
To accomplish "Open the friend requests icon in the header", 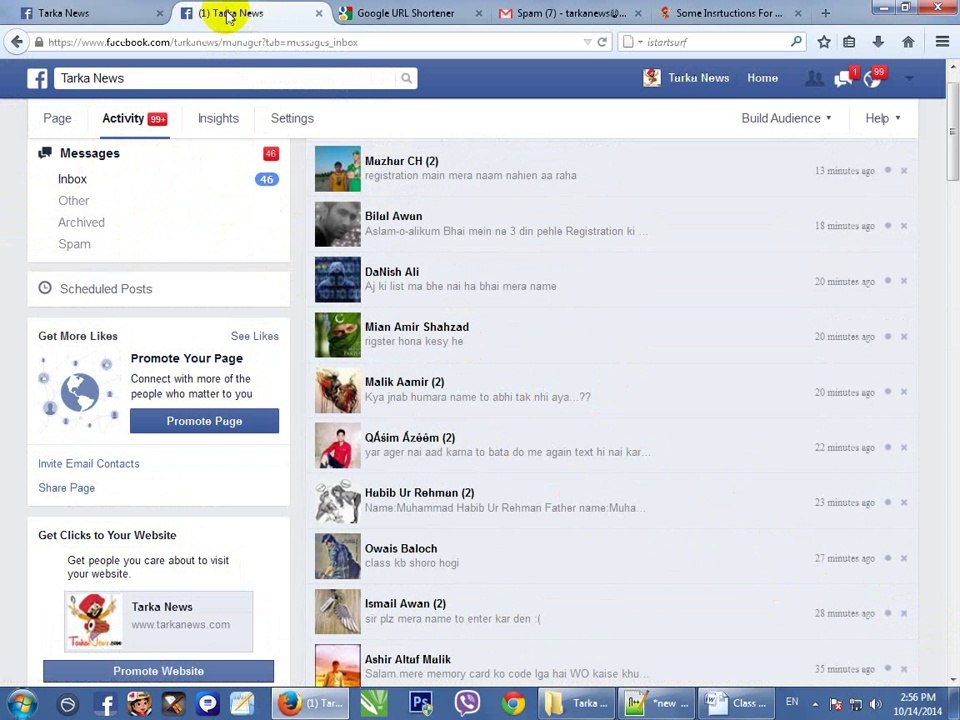I will coord(814,78).
